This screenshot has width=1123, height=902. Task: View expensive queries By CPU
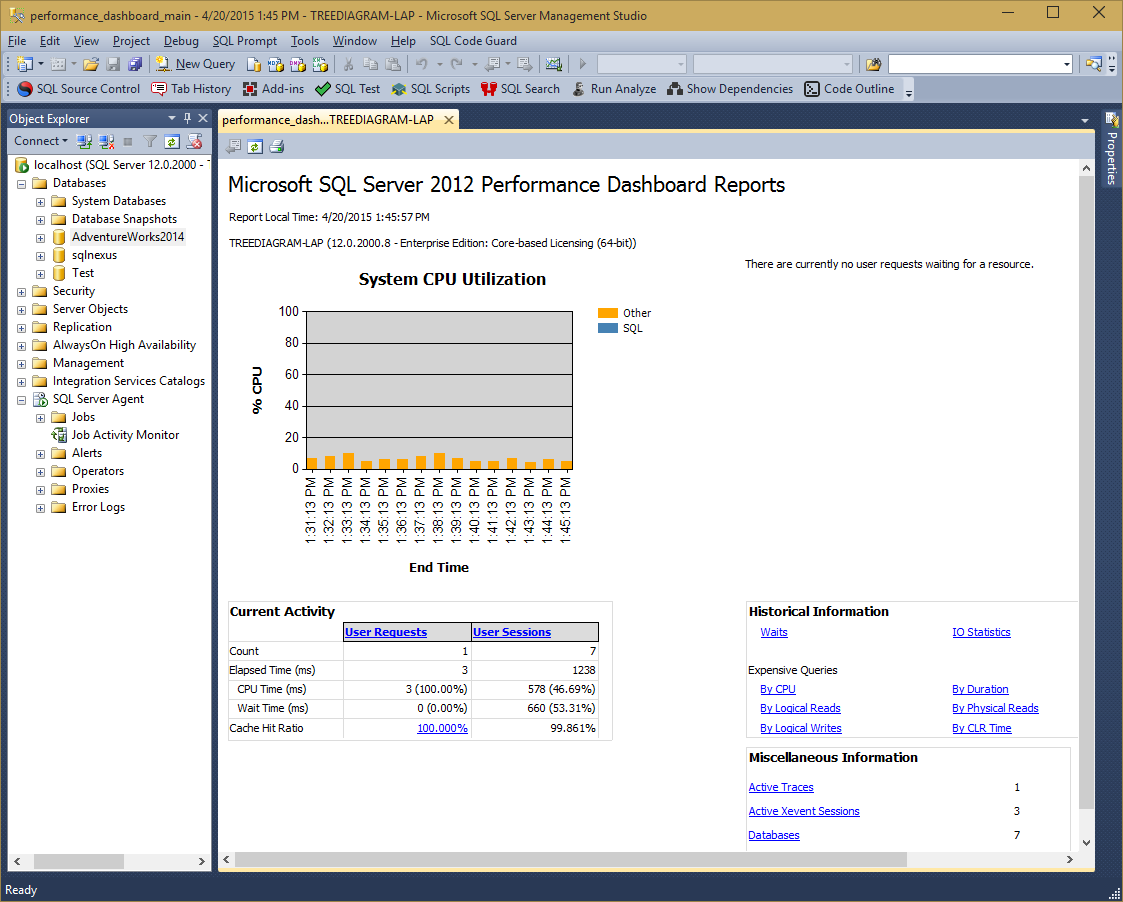777,689
